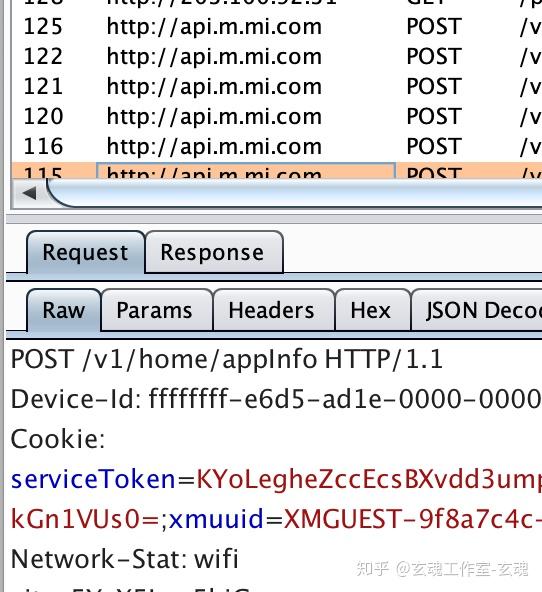The height and width of the screenshot is (592, 542).
Task: Click the horizontal scrollbar left arrow
Action: coord(29,193)
